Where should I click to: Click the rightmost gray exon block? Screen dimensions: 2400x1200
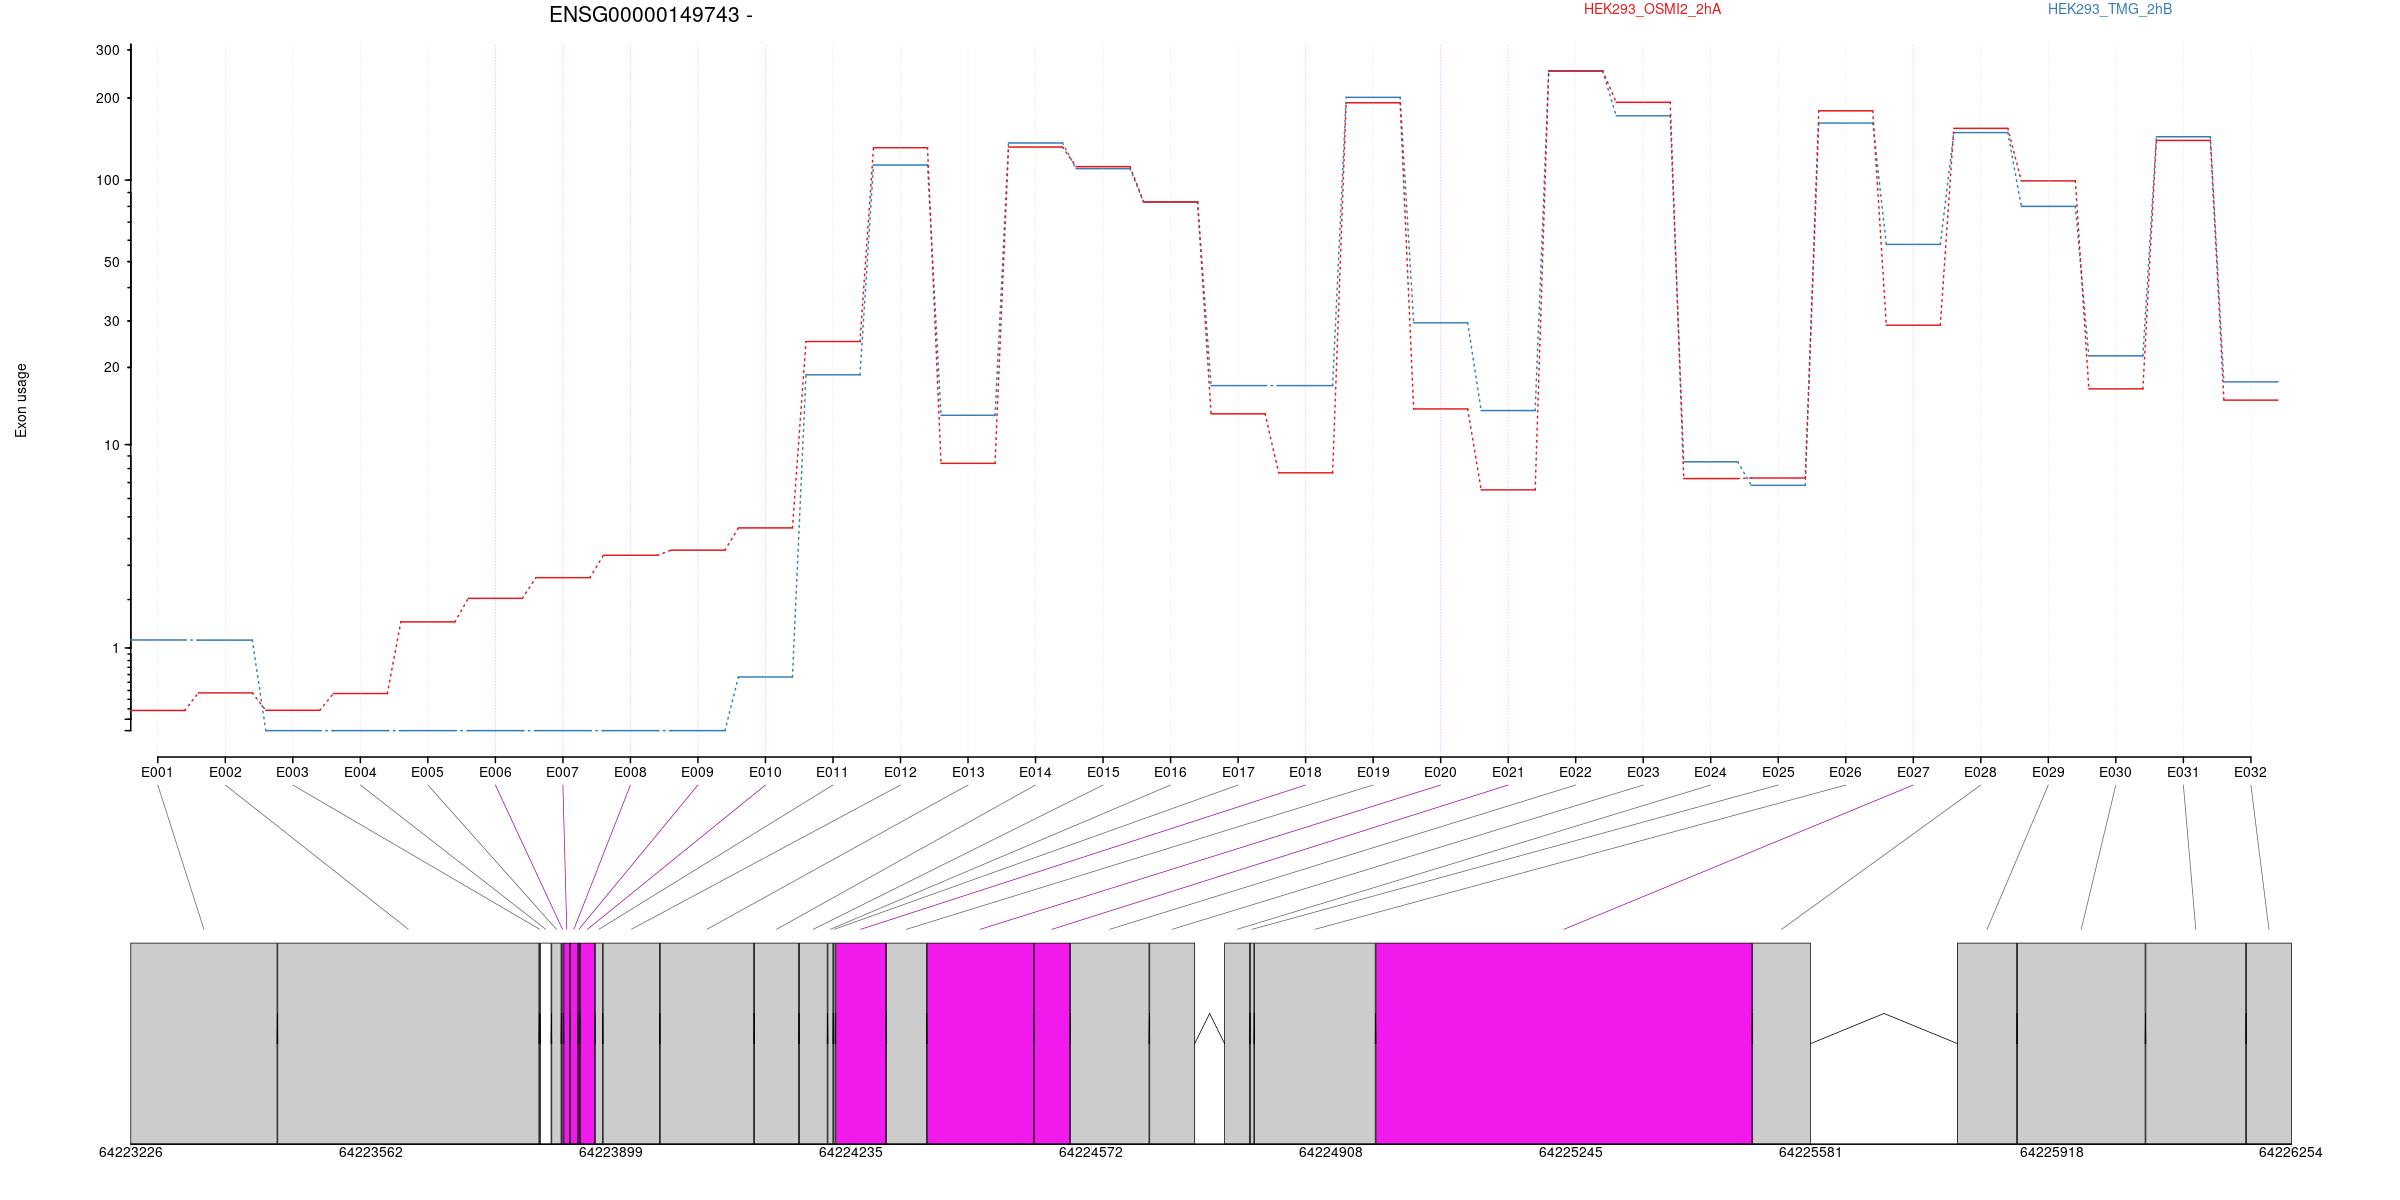2269,1043
